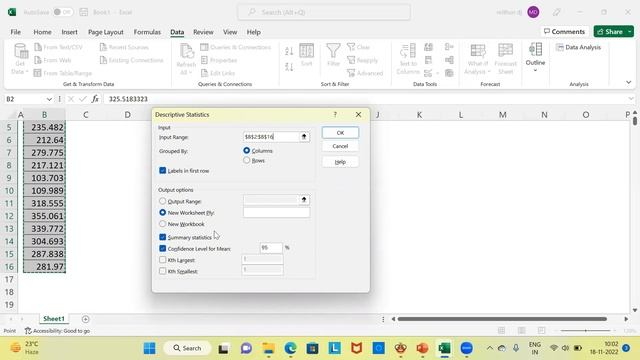The image size is (640, 360).
Task: Toggle the AutoSave switch
Action: 63,12
